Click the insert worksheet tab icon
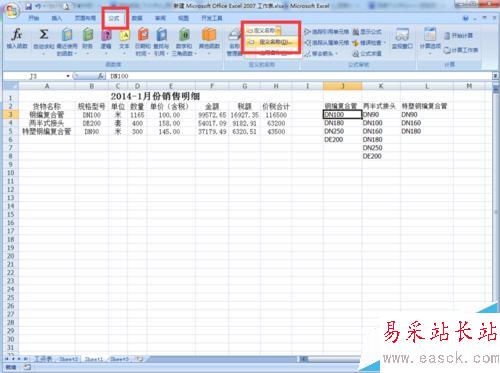Image resolution: width=500 pixels, height=373 pixels. click(x=139, y=359)
